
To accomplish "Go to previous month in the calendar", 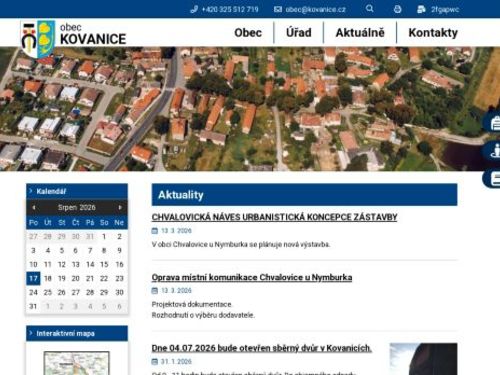I will pyautogui.click(x=34, y=207).
